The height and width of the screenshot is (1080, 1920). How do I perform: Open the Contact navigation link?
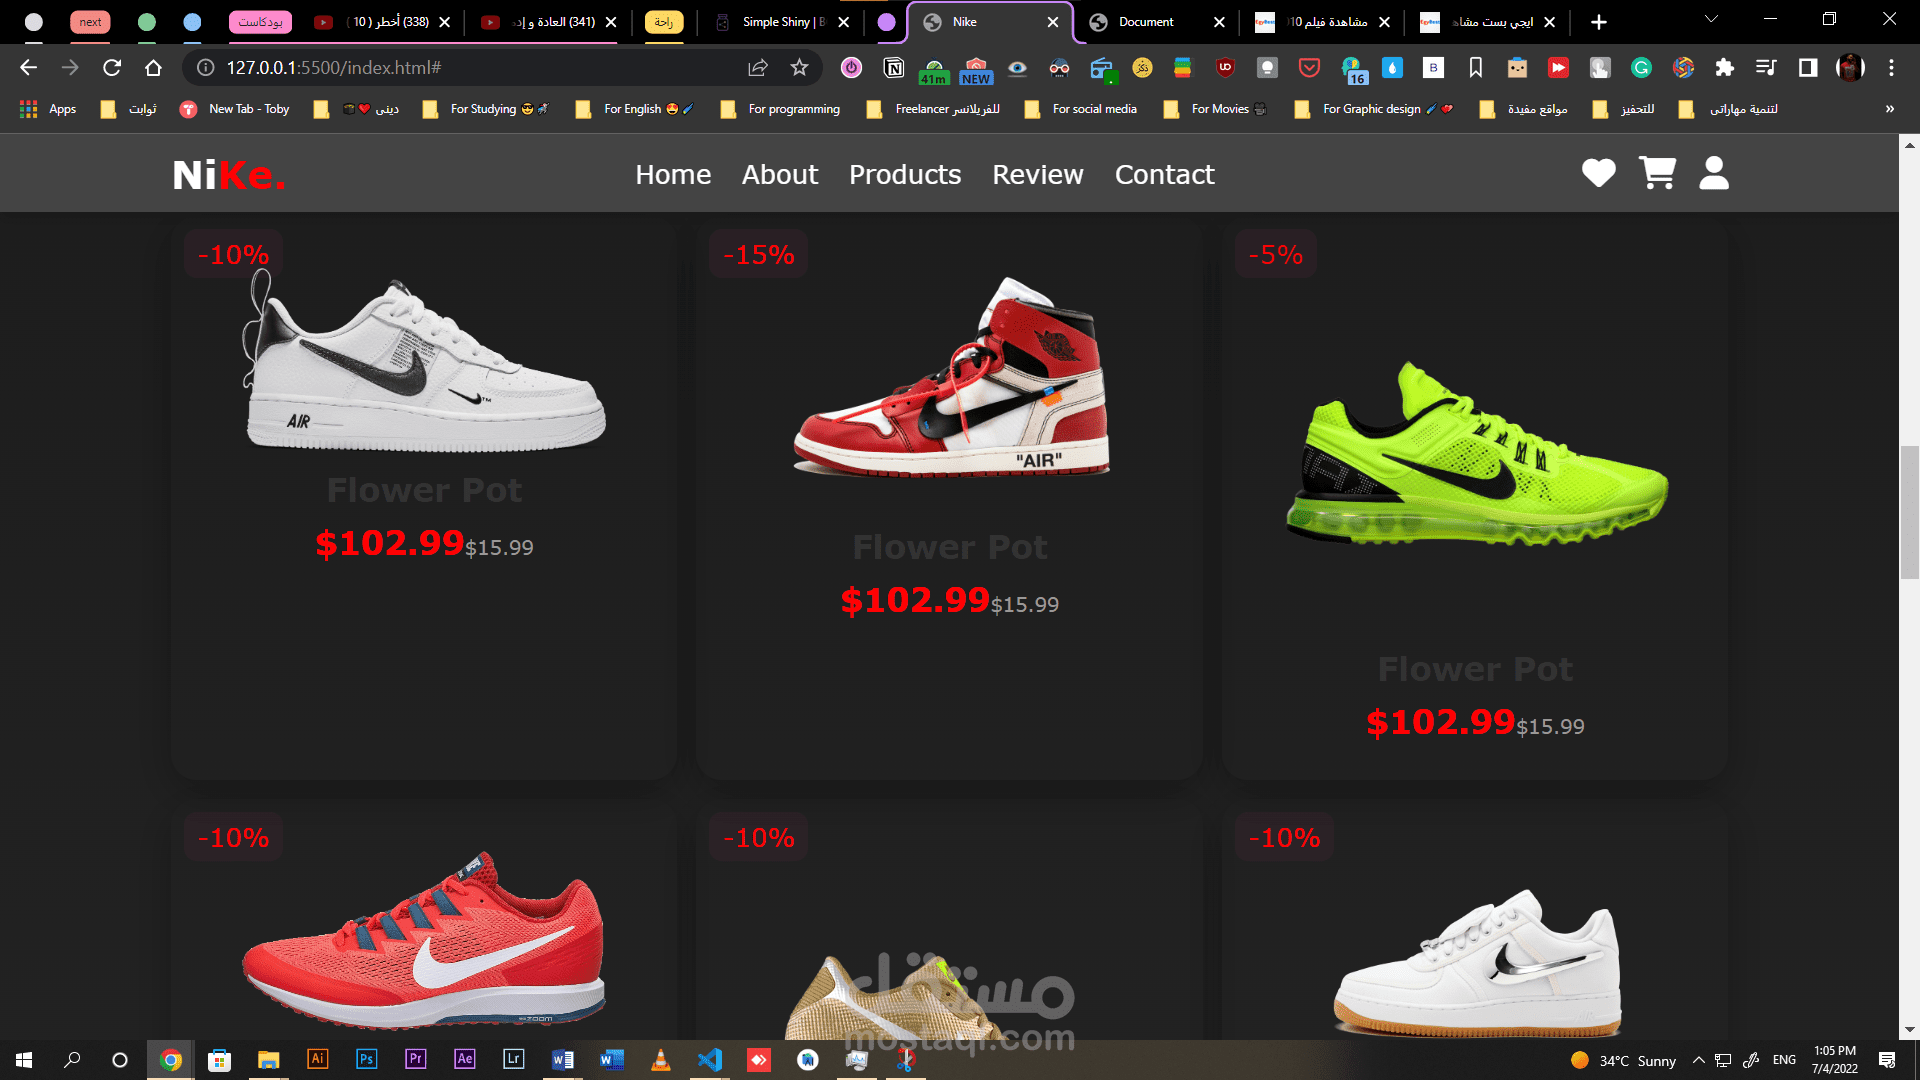(1164, 174)
